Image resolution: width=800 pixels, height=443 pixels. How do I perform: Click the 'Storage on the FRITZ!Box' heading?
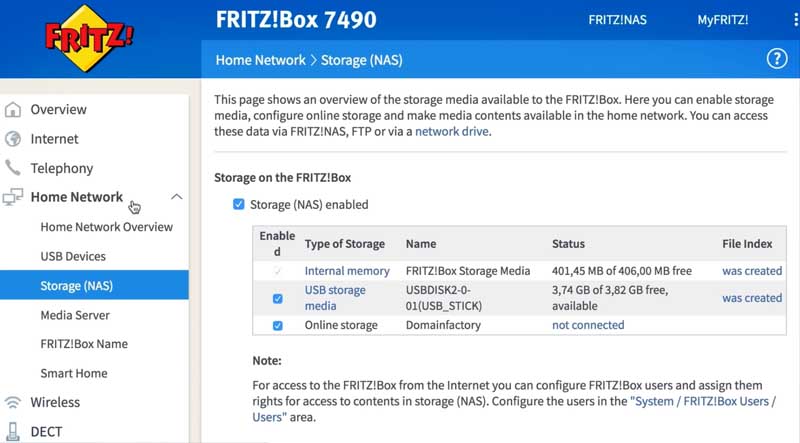tap(283, 178)
